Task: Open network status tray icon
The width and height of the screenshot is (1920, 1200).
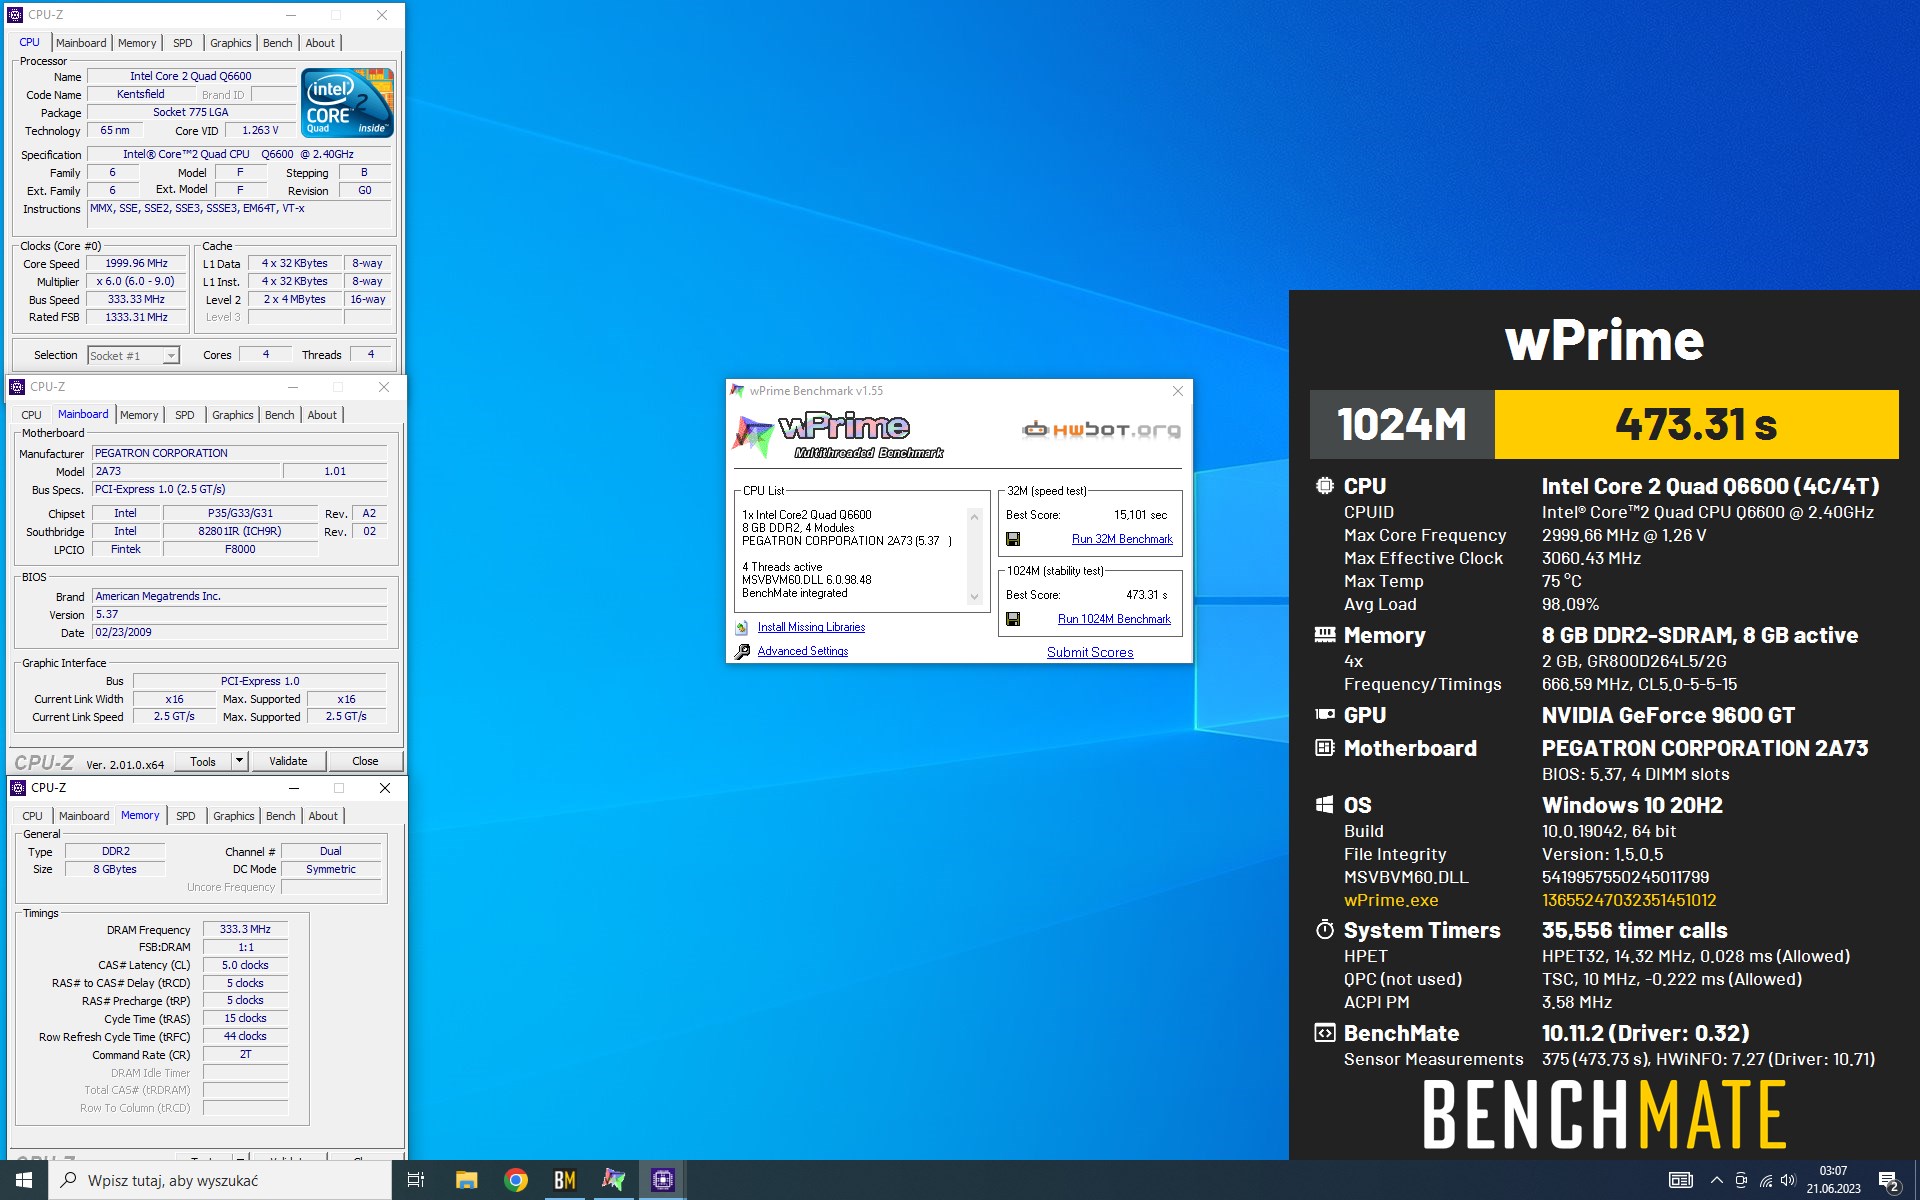Action: [x=1766, y=1180]
